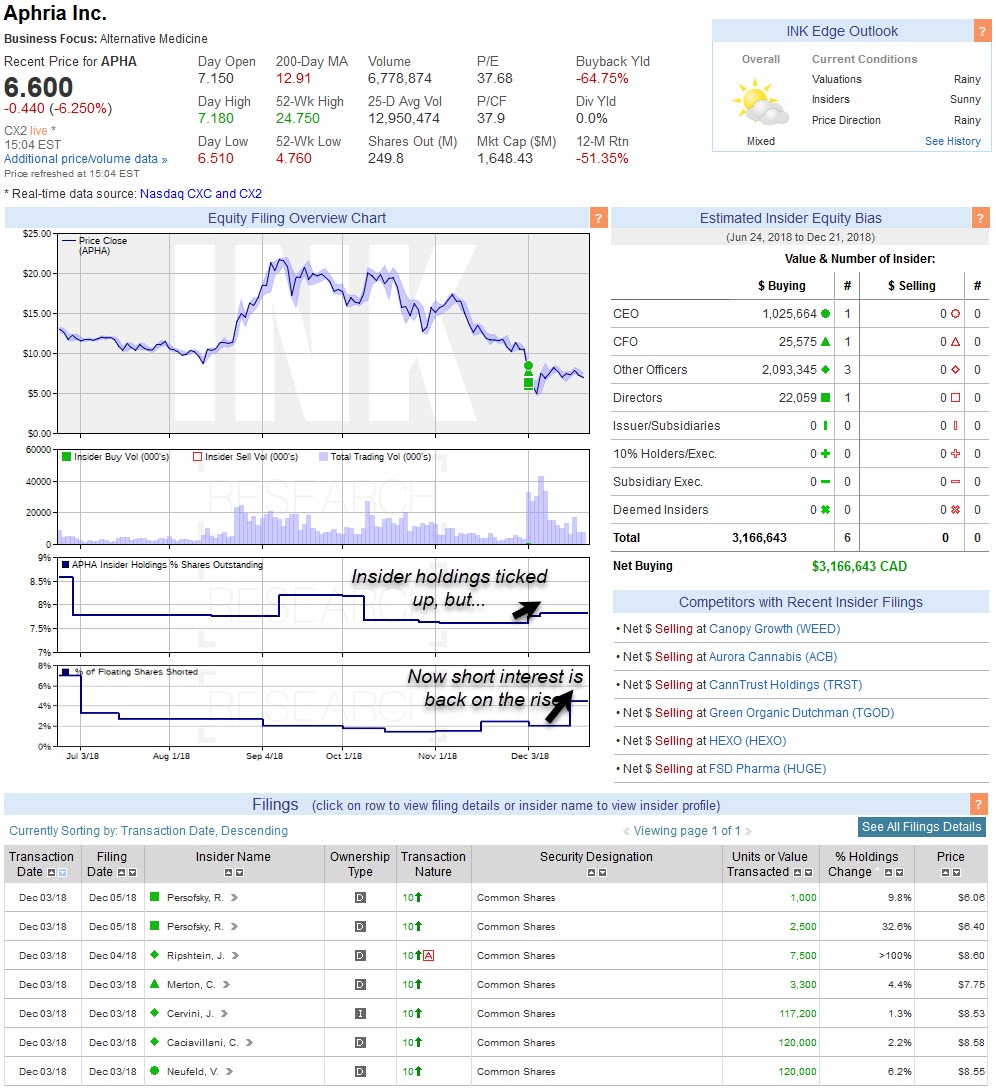Sort Price column ascending

click(945, 873)
